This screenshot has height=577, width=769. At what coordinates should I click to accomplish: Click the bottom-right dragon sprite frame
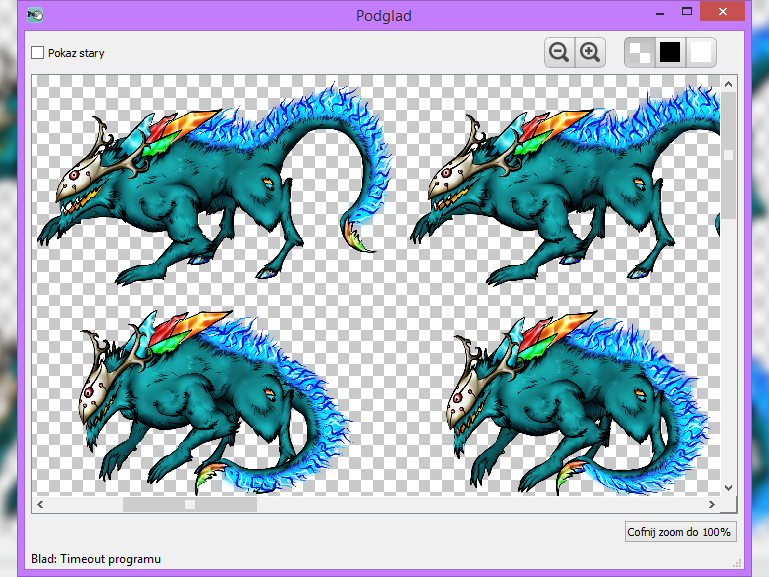[x=577, y=402]
